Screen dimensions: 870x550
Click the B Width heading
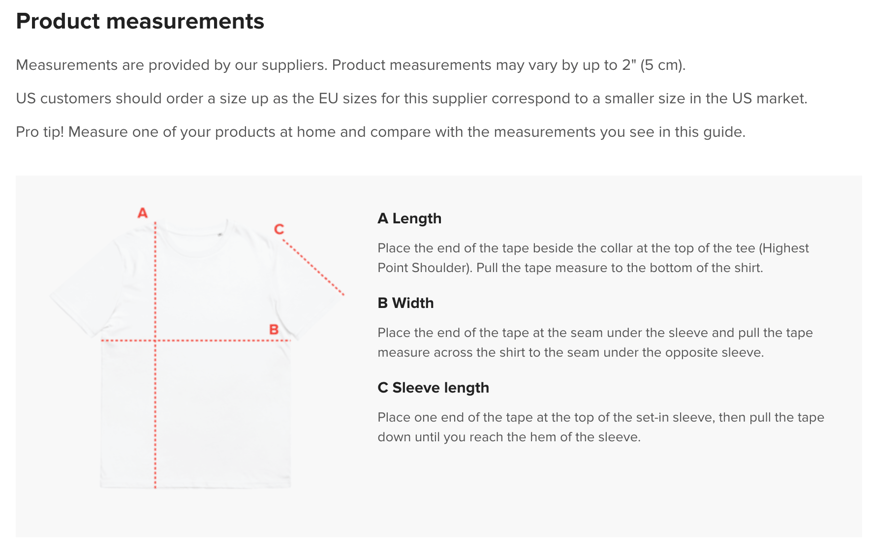pos(406,303)
